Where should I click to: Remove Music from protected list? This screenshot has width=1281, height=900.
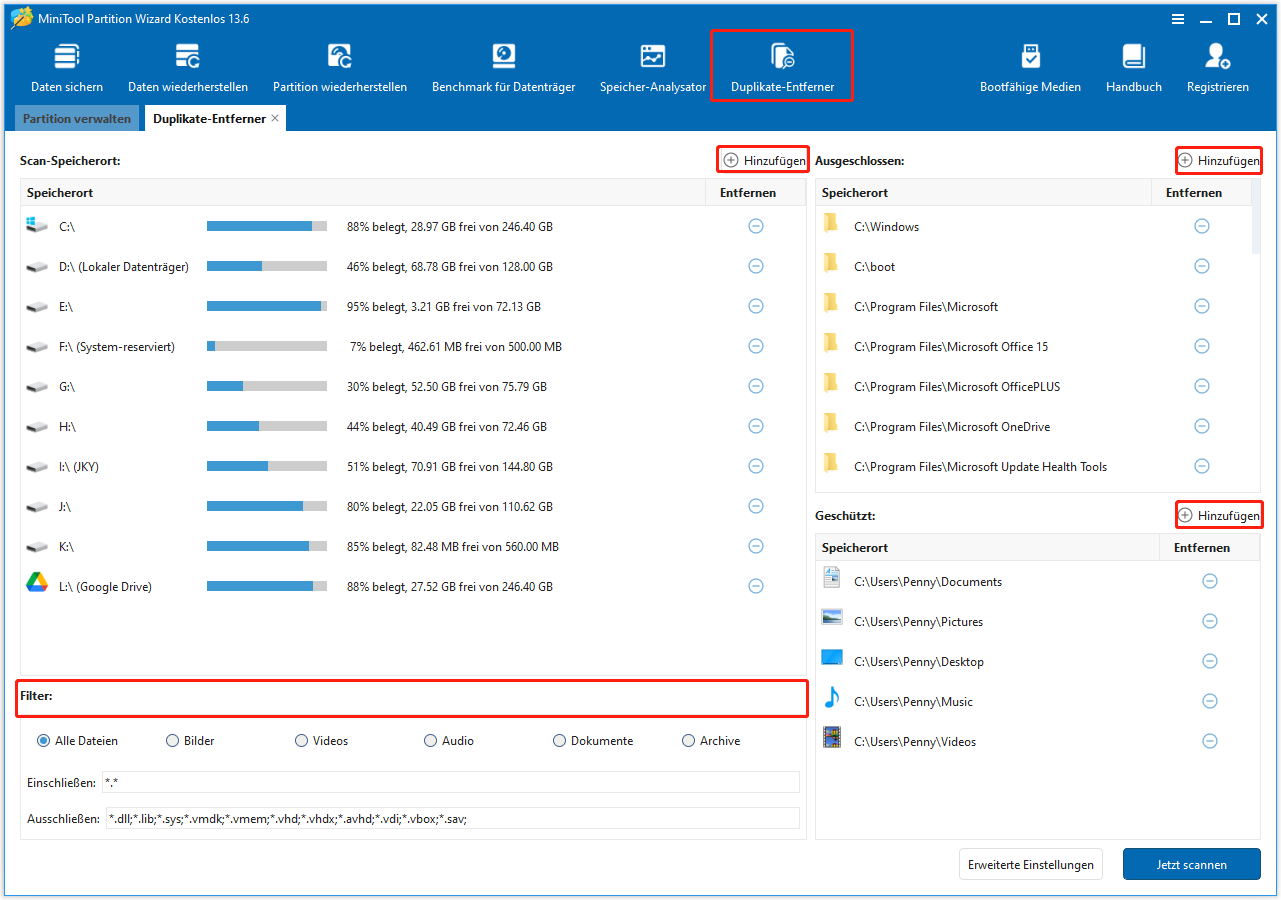point(1210,701)
